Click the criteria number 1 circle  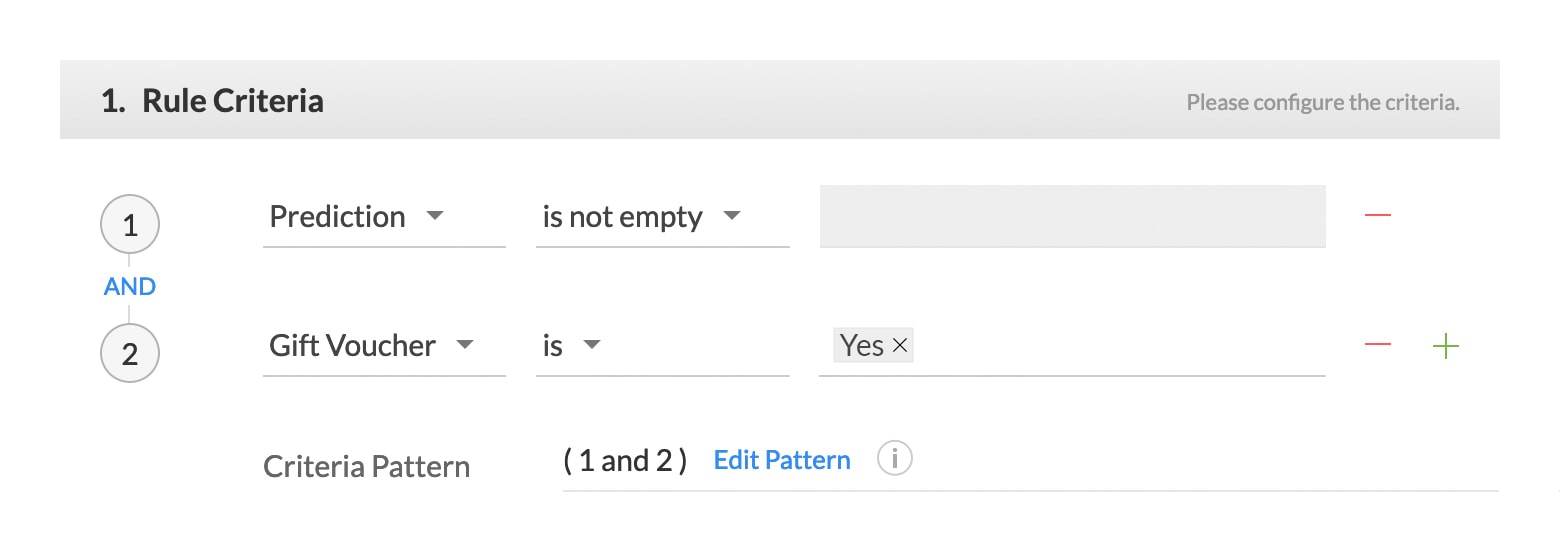tap(129, 225)
